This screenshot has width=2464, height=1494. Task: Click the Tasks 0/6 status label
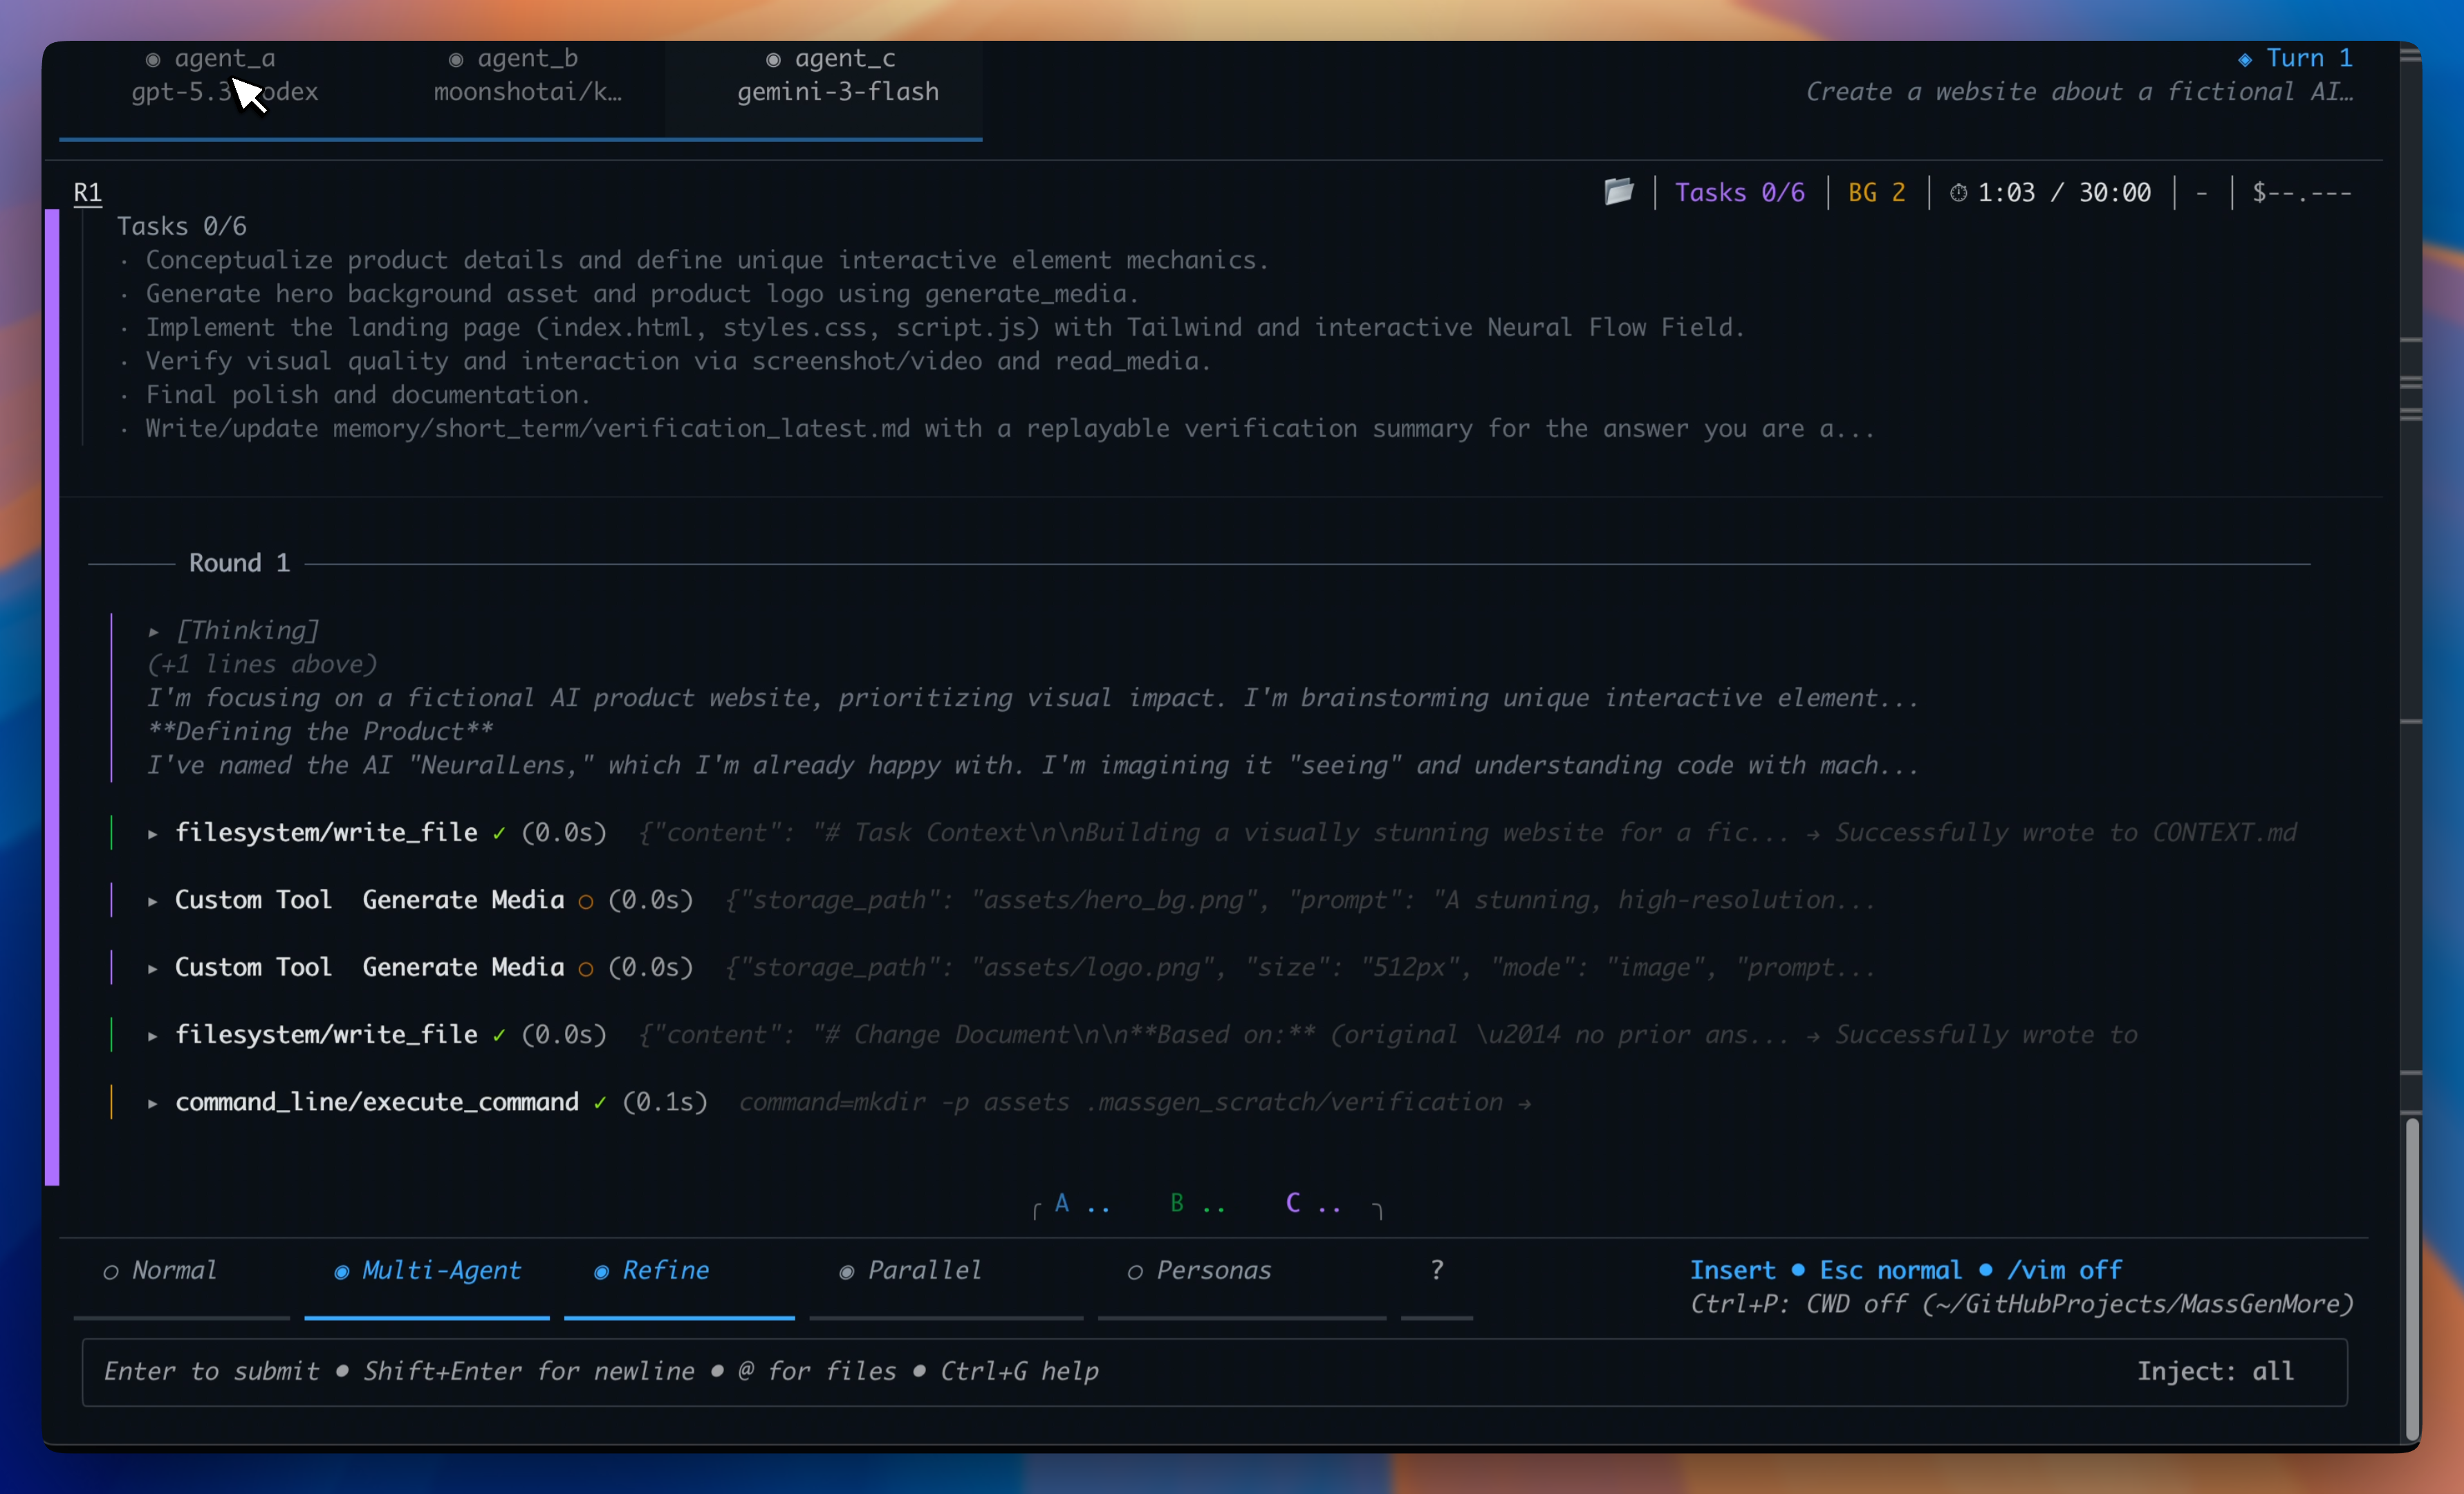[1739, 192]
